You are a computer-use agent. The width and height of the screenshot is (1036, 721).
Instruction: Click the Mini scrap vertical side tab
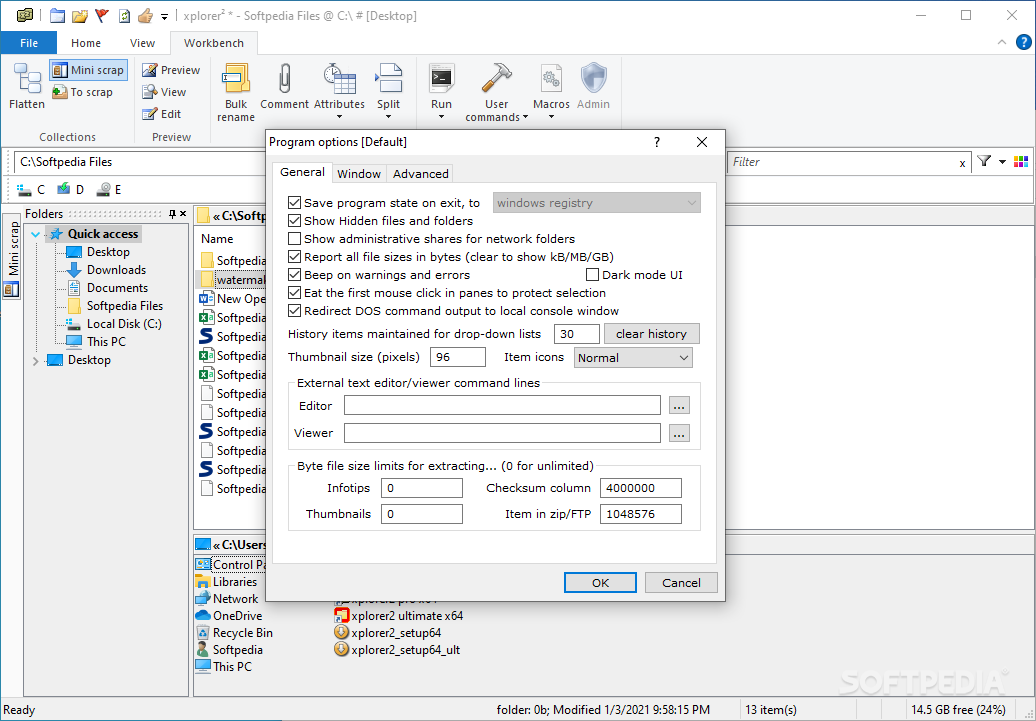click(12, 256)
